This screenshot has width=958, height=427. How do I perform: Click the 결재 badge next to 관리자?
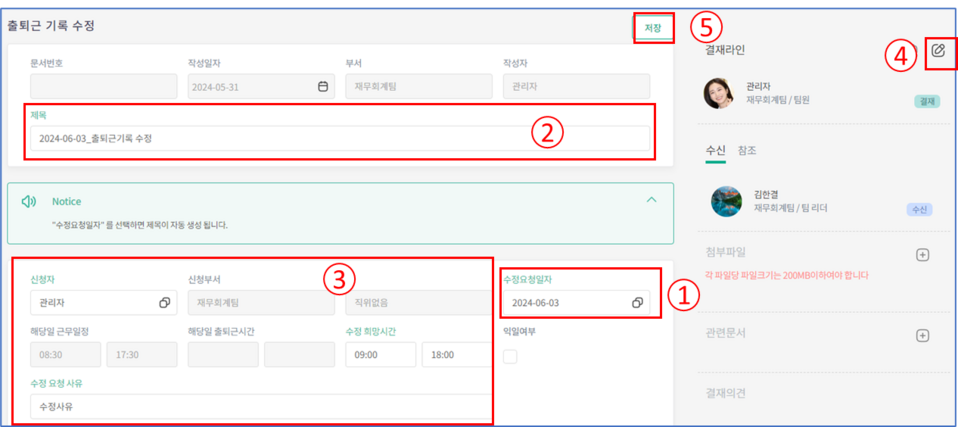[x=926, y=102]
